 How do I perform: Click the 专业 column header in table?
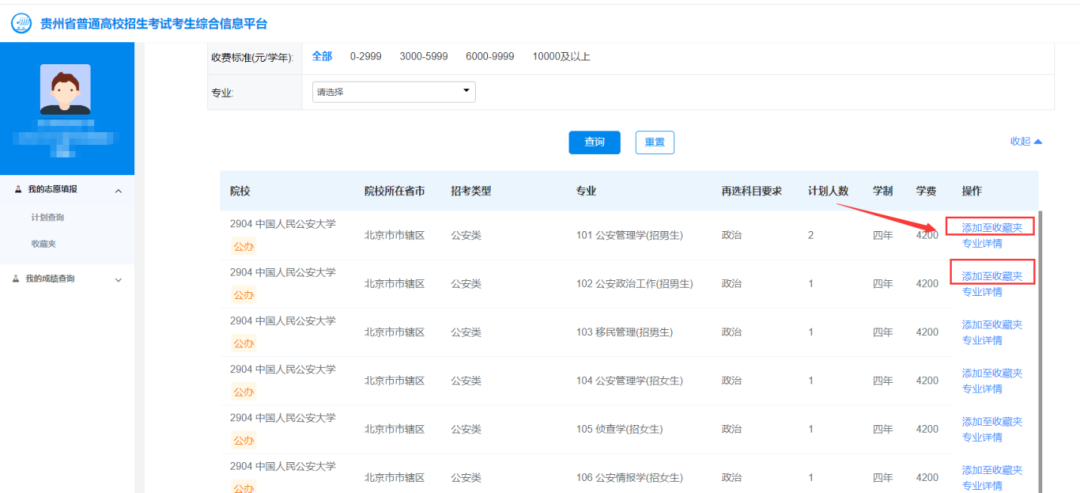click(x=586, y=191)
